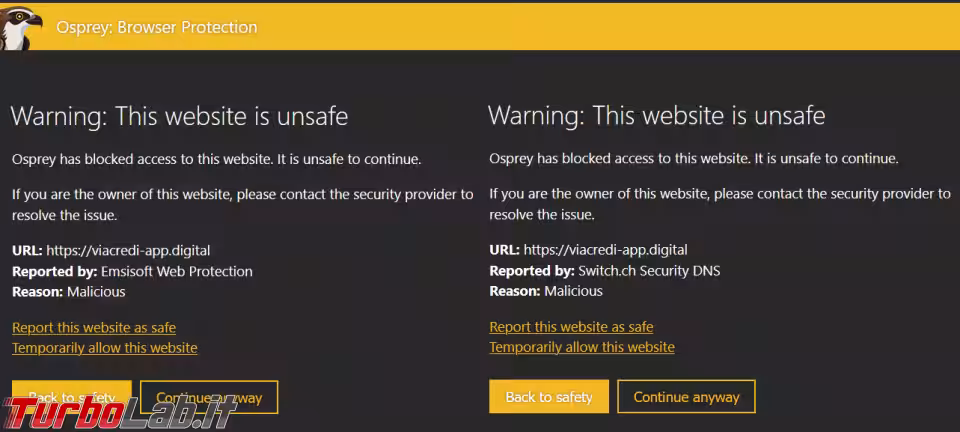Click the 'Osprey has blocked access' message on the left
The width and height of the screenshot is (960, 432).
coord(217,160)
